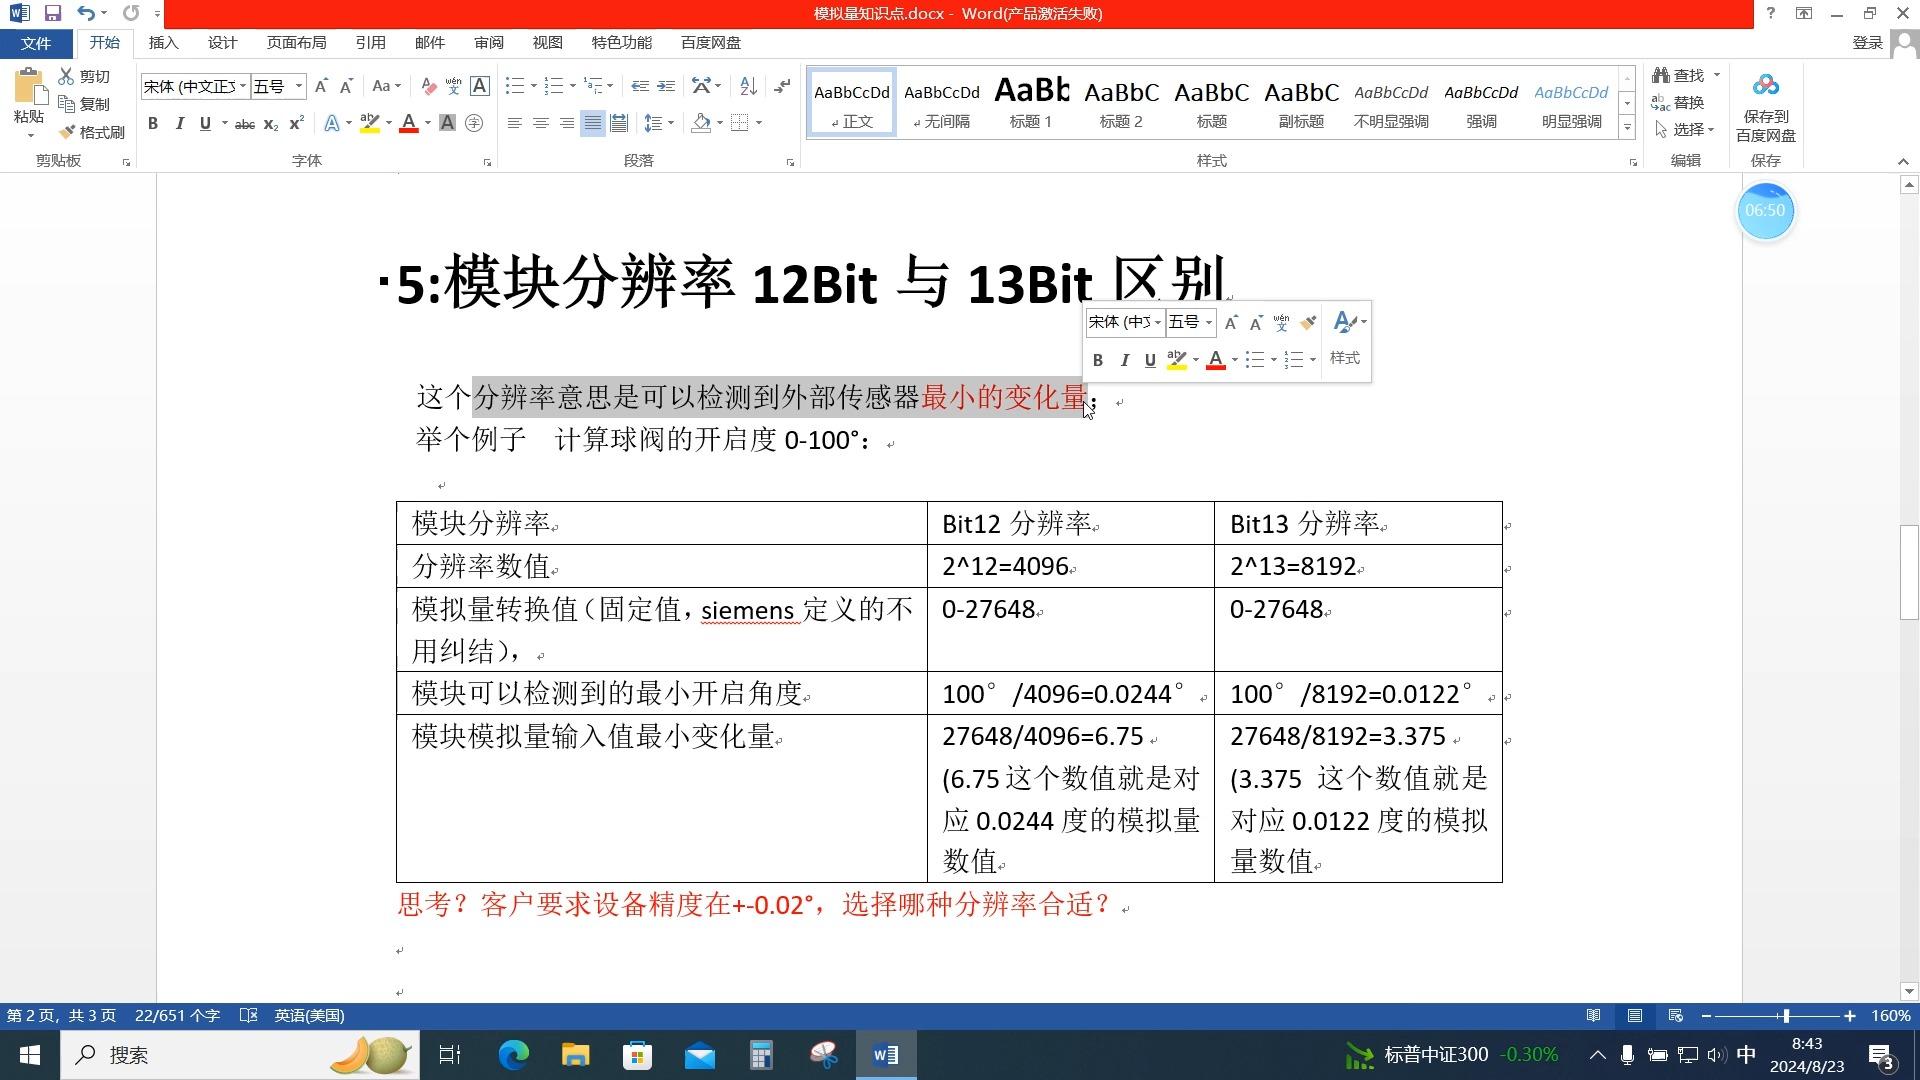The image size is (1920, 1080).
Task: Toggle bold in the floating mini toolbar
Action: 1097,360
